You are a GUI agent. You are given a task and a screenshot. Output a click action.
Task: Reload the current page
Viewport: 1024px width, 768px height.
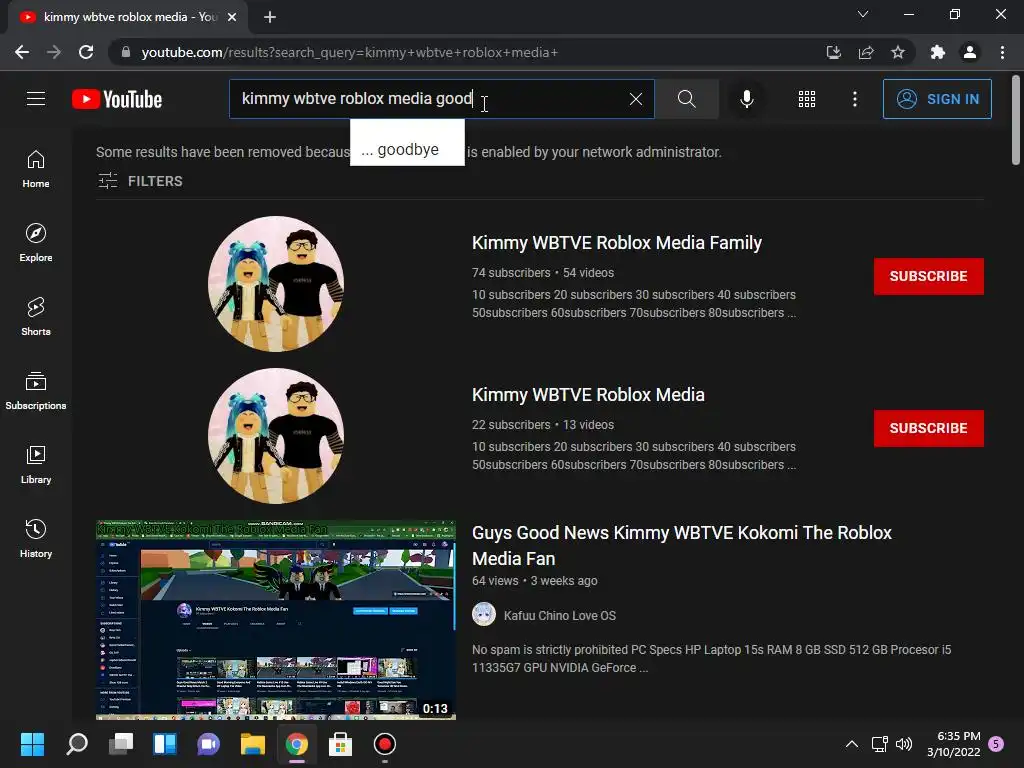[86, 52]
